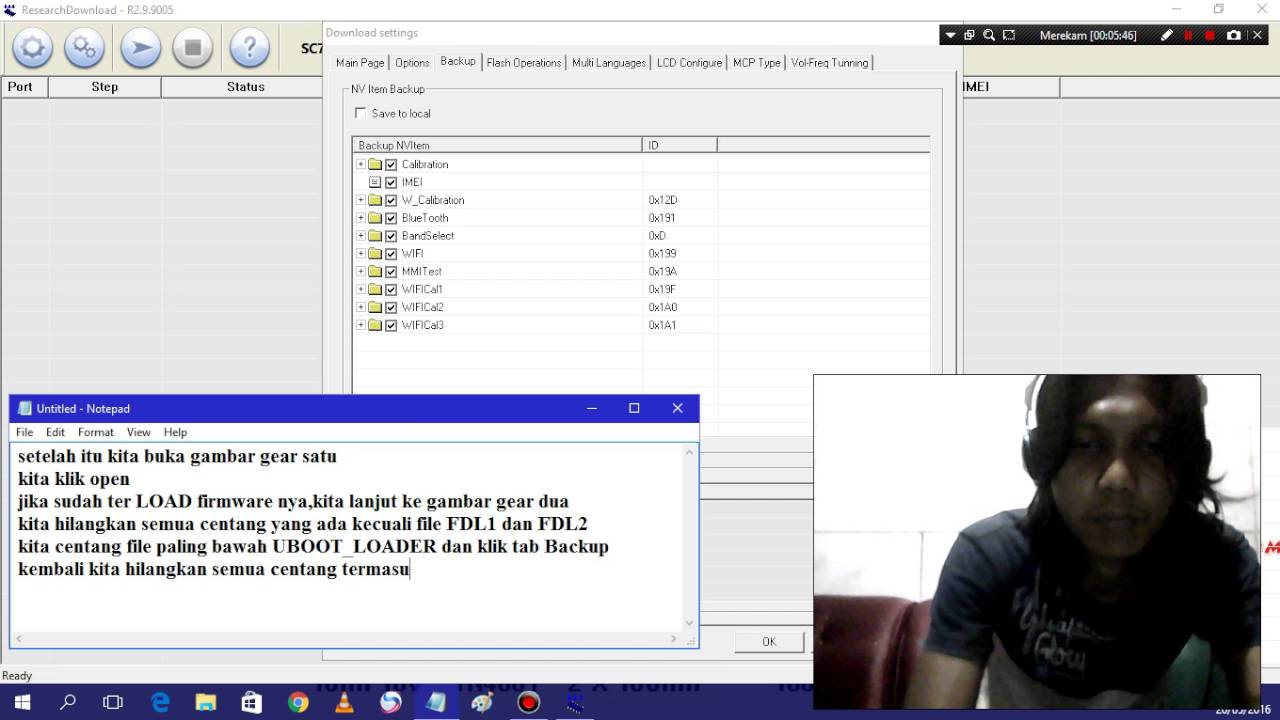Pause the screen recording

click(x=1188, y=35)
